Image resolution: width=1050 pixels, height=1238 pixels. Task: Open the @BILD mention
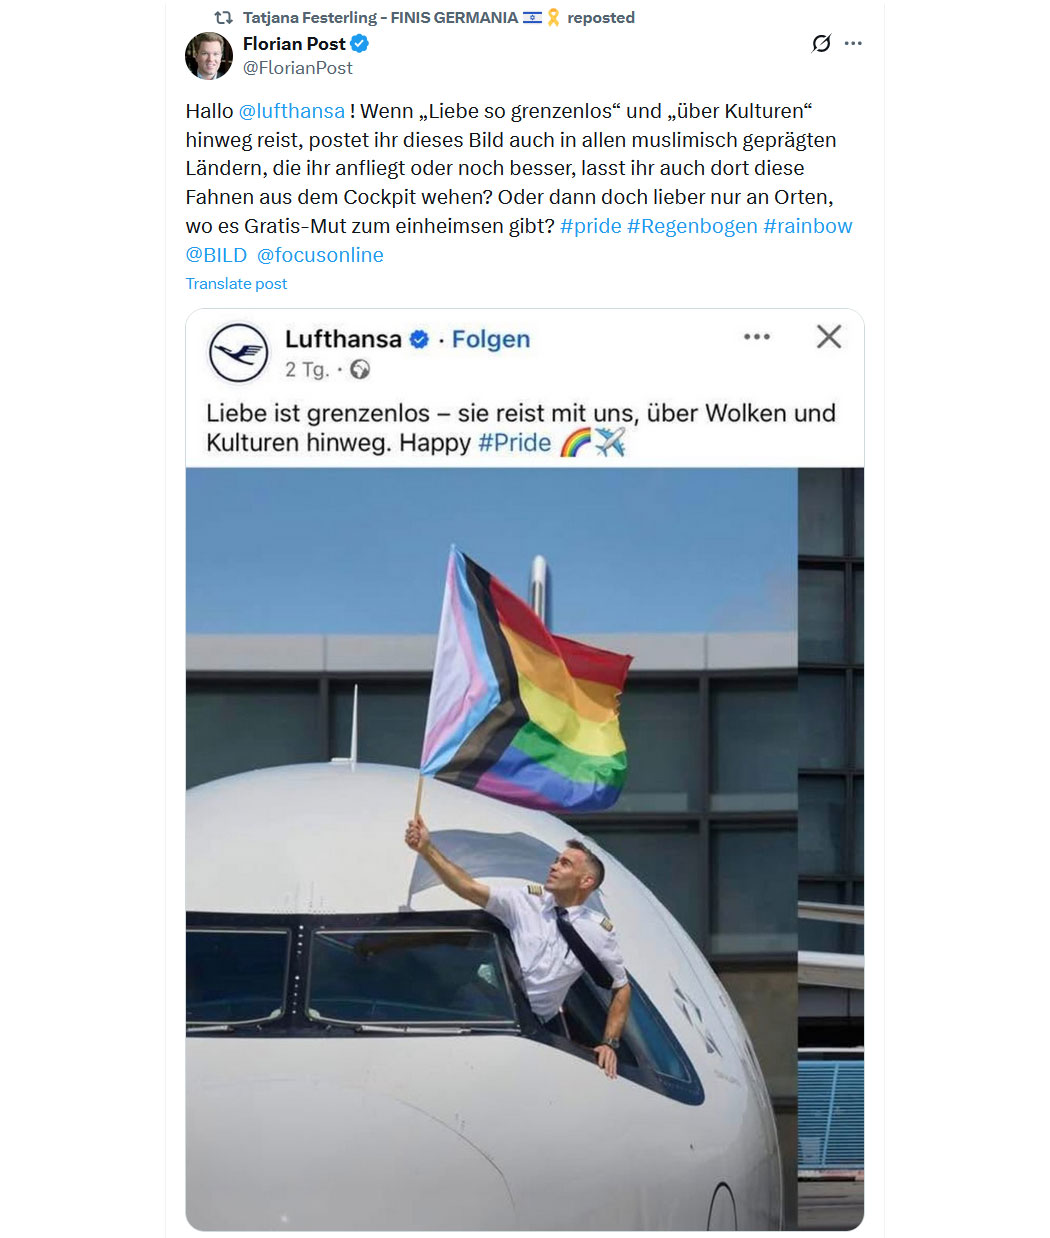pos(216,255)
